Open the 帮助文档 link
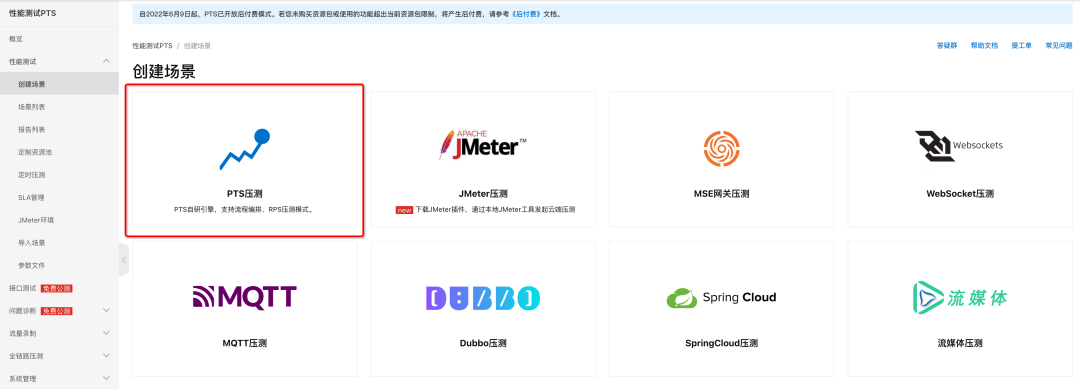The width and height of the screenshot is (1080, 389). pos(984,45)
